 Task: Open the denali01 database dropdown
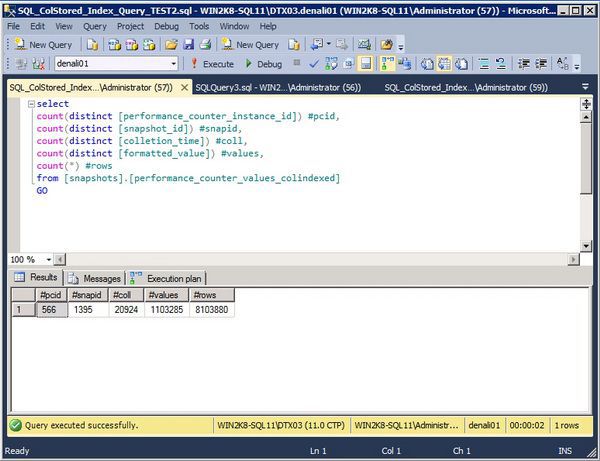point(174,64)
